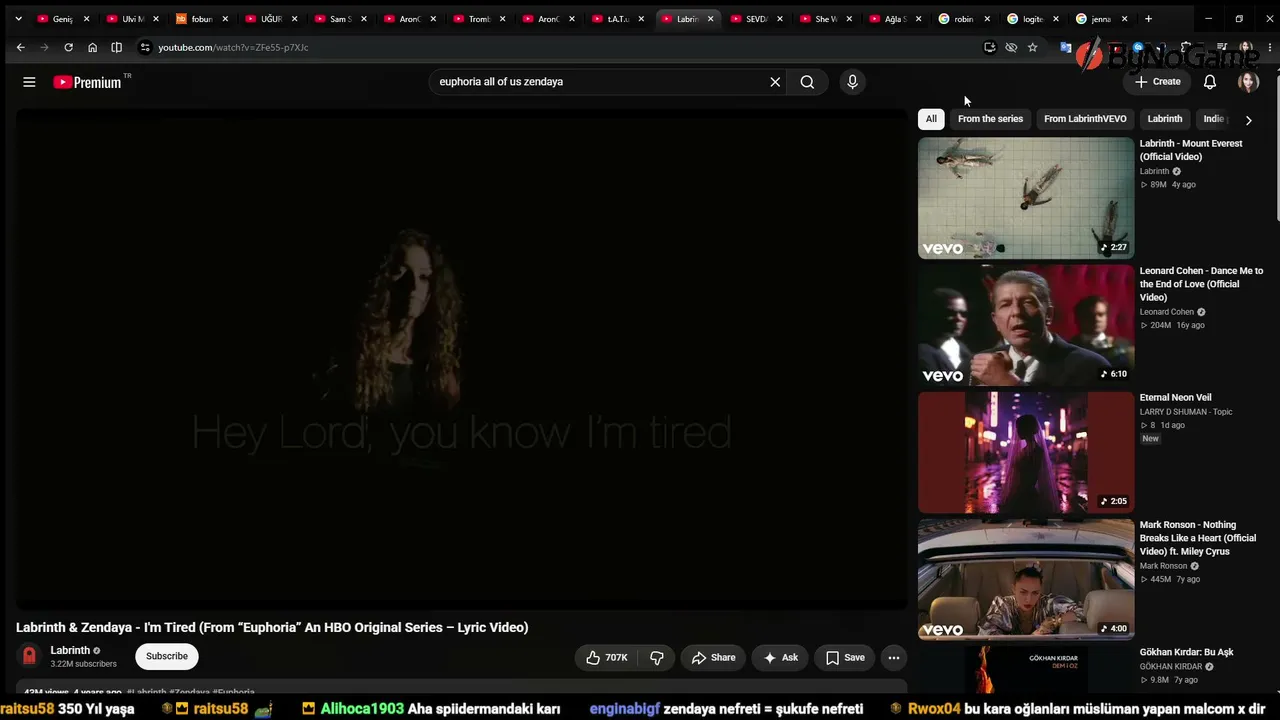Open the Create menu
The width and height of the screenshot is (1280, 720).
(x=1157, y=82)
